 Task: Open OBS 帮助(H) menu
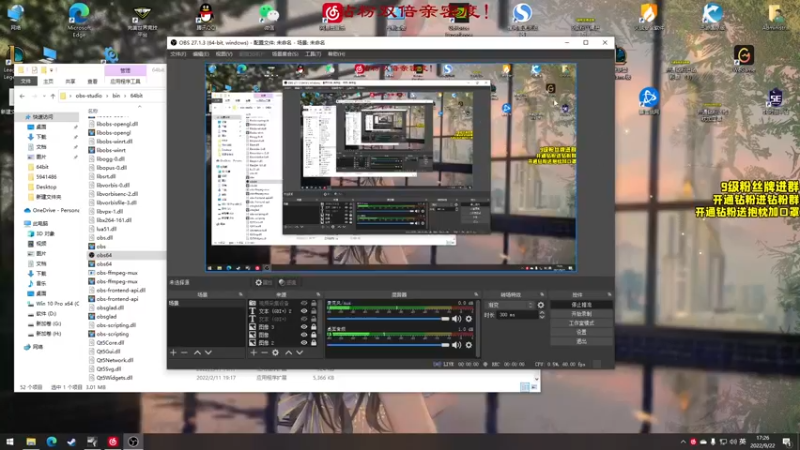336,54
